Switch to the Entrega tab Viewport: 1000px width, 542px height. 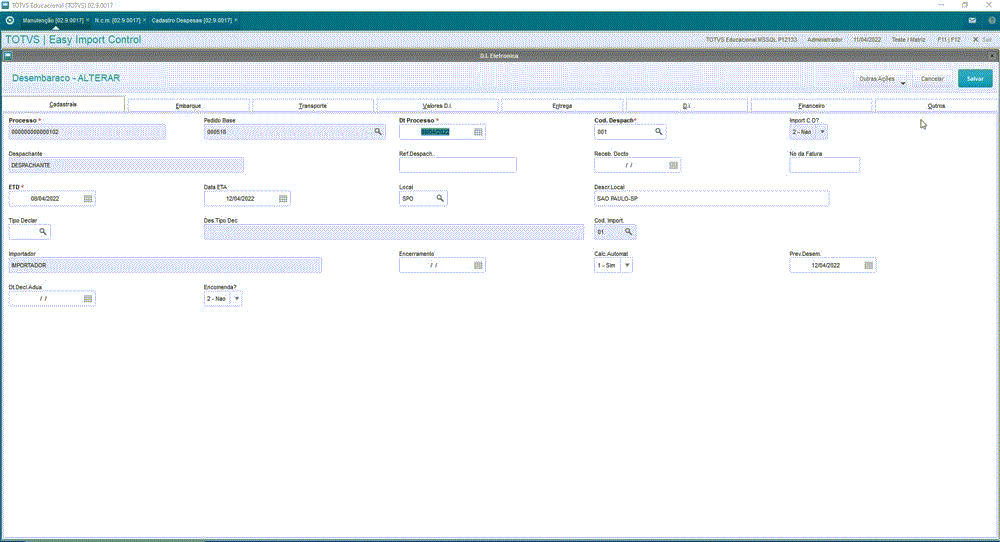(562, 106)
